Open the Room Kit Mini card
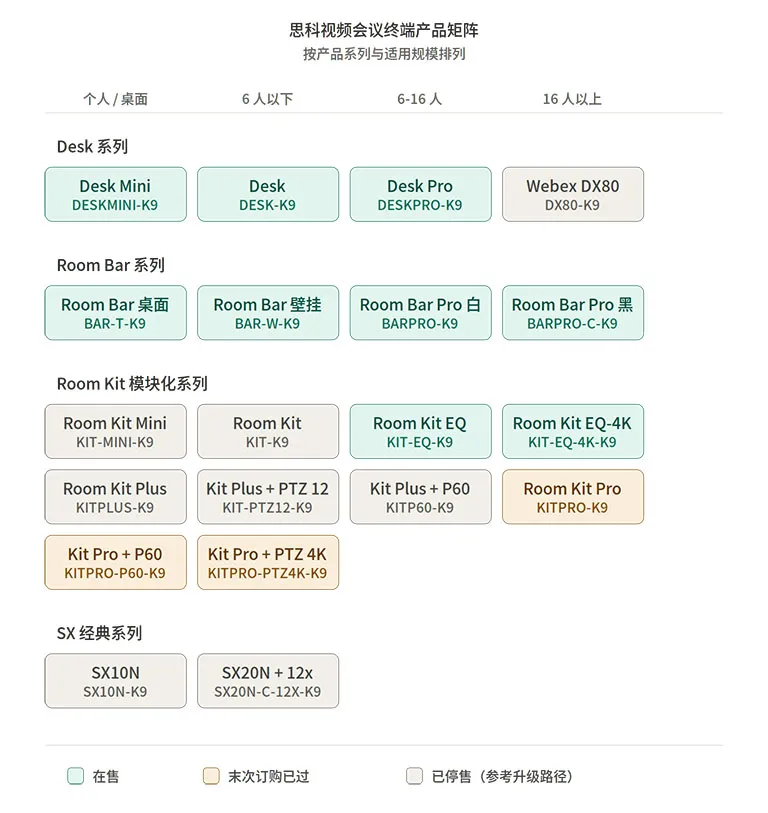The image size is (768, 813). click(116, 431)
